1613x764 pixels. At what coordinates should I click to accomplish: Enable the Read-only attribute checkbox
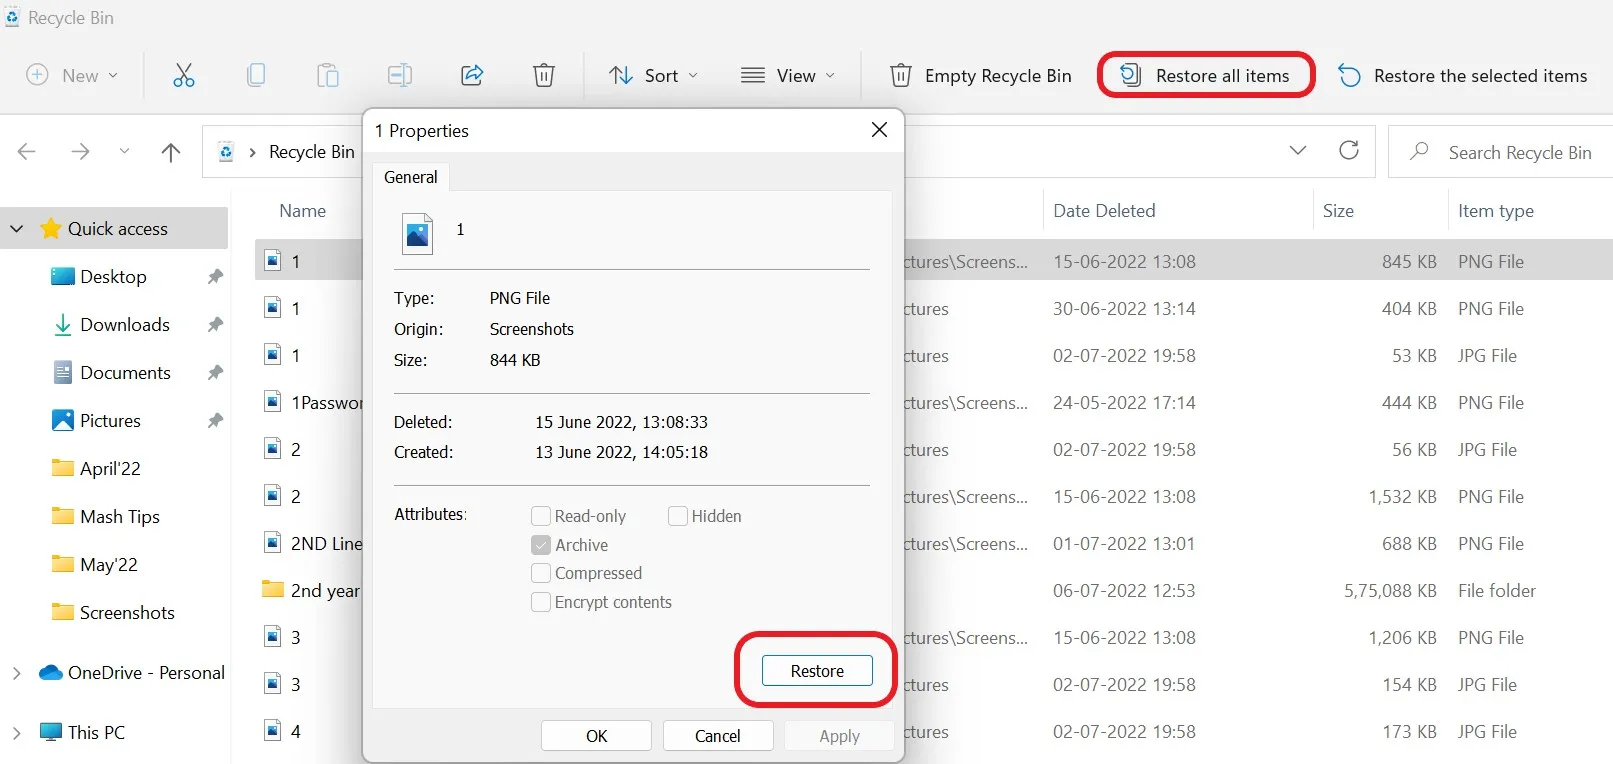541,516
